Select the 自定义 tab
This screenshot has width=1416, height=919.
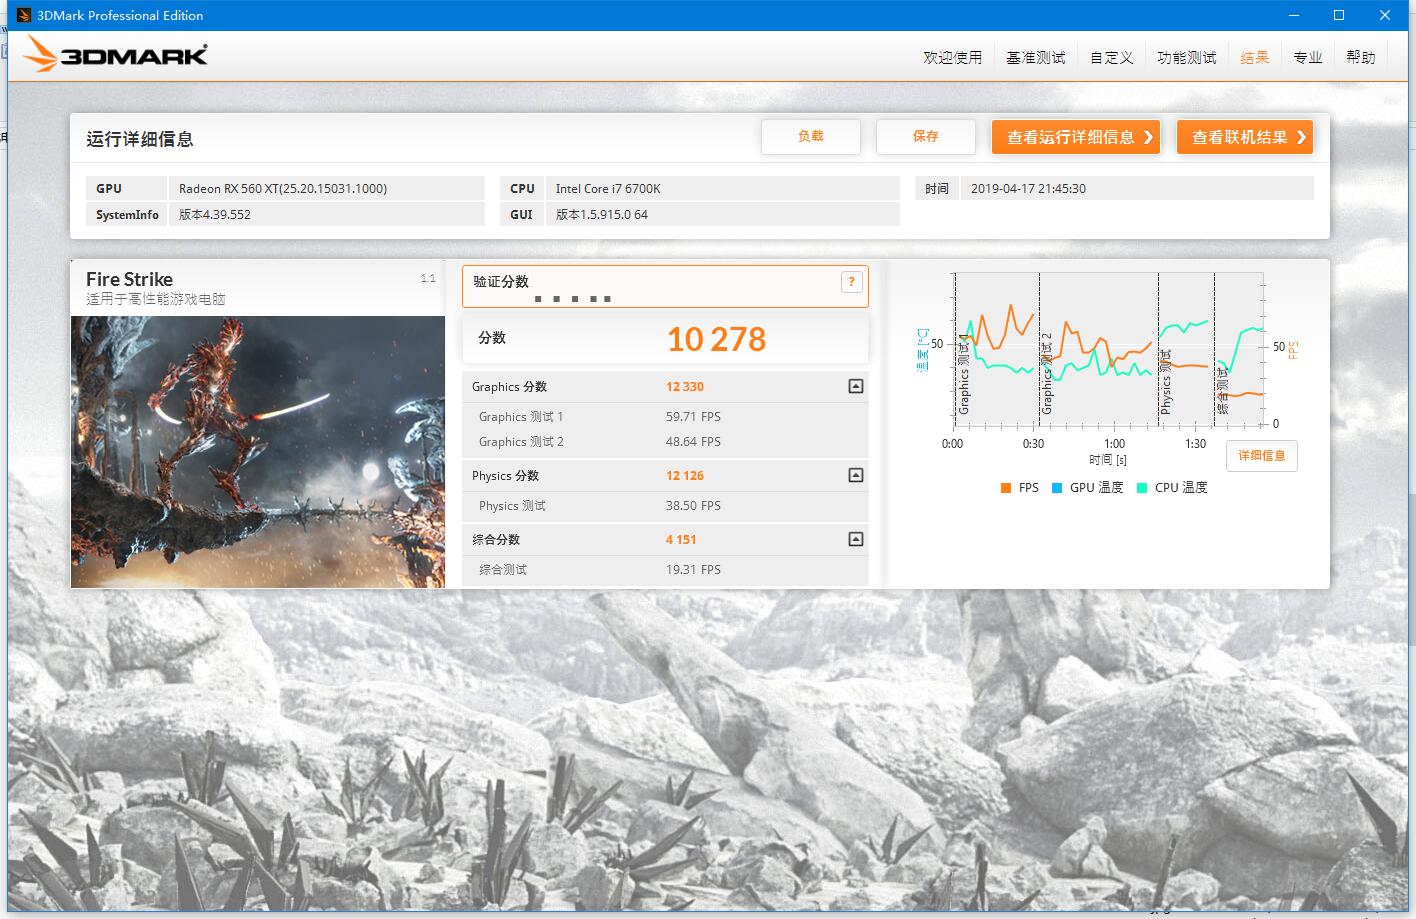coord(1110,57)
